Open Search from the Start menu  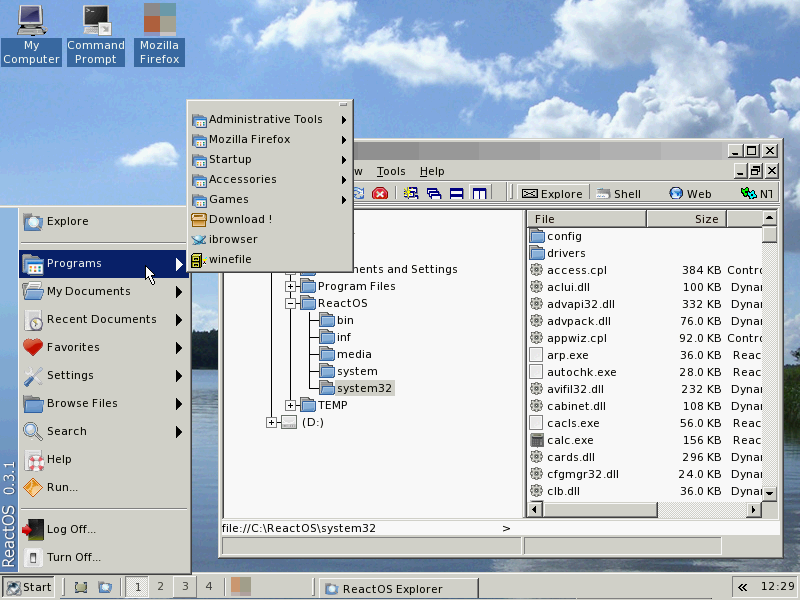[x=103, y=432]
